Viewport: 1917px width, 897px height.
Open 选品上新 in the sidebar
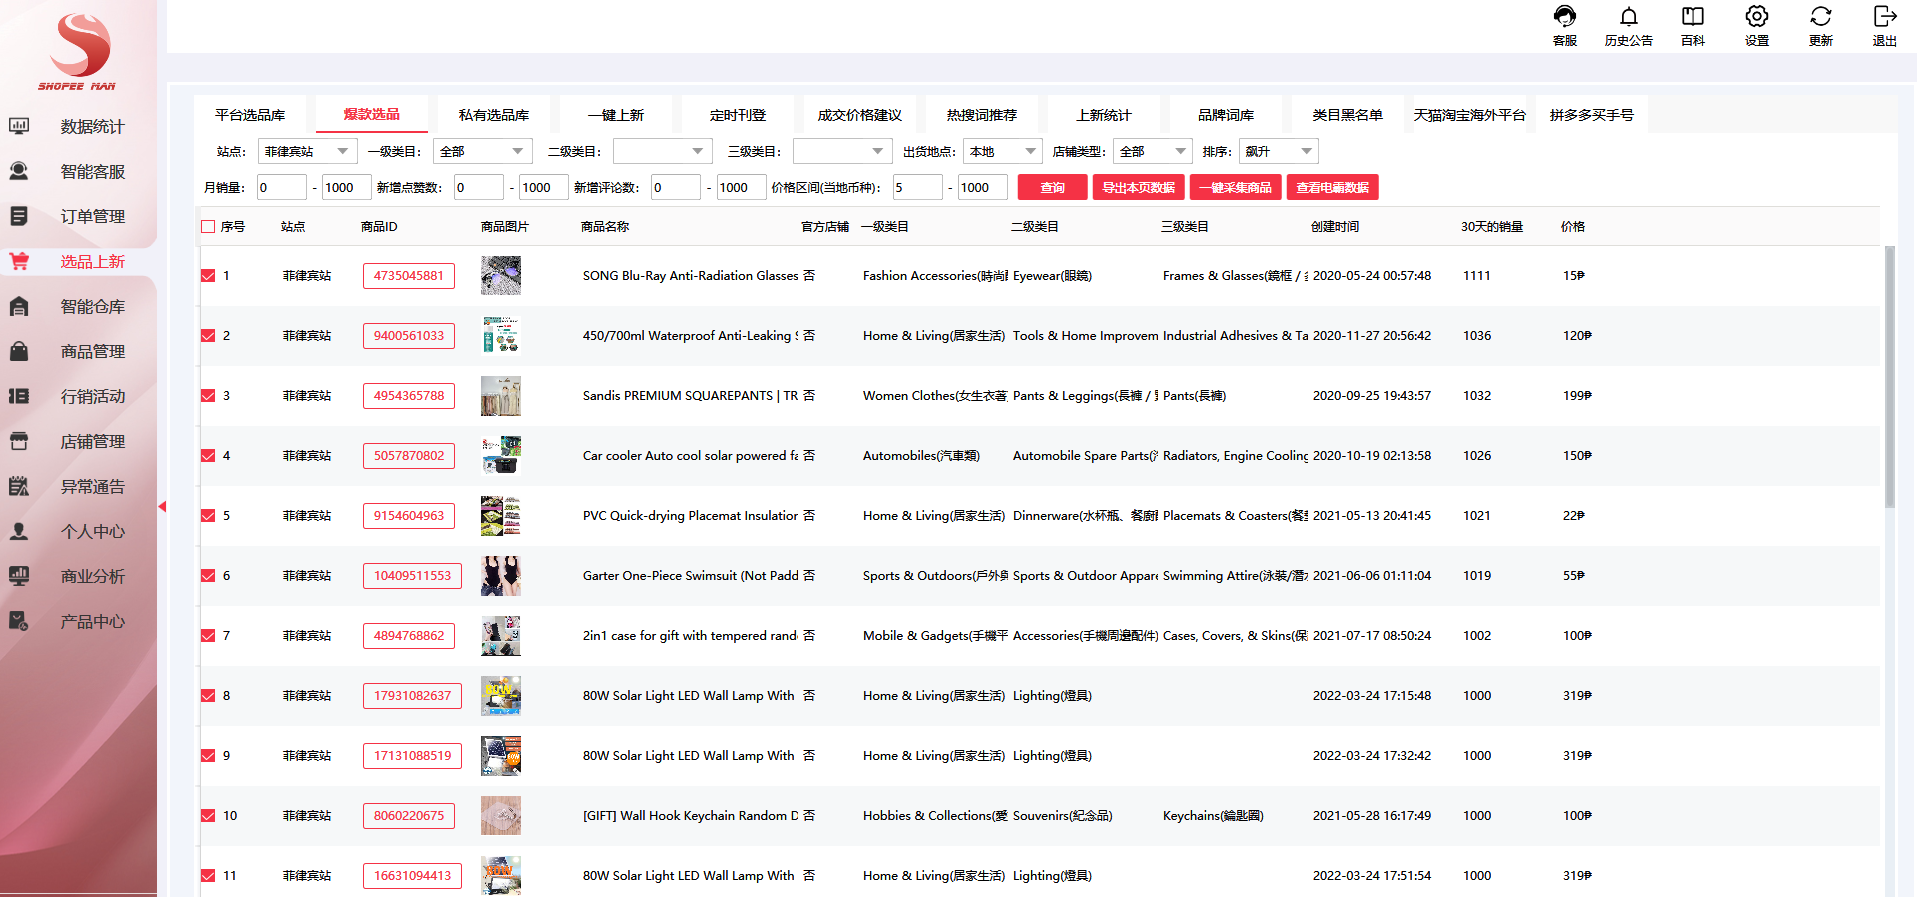tap(78, 262)
